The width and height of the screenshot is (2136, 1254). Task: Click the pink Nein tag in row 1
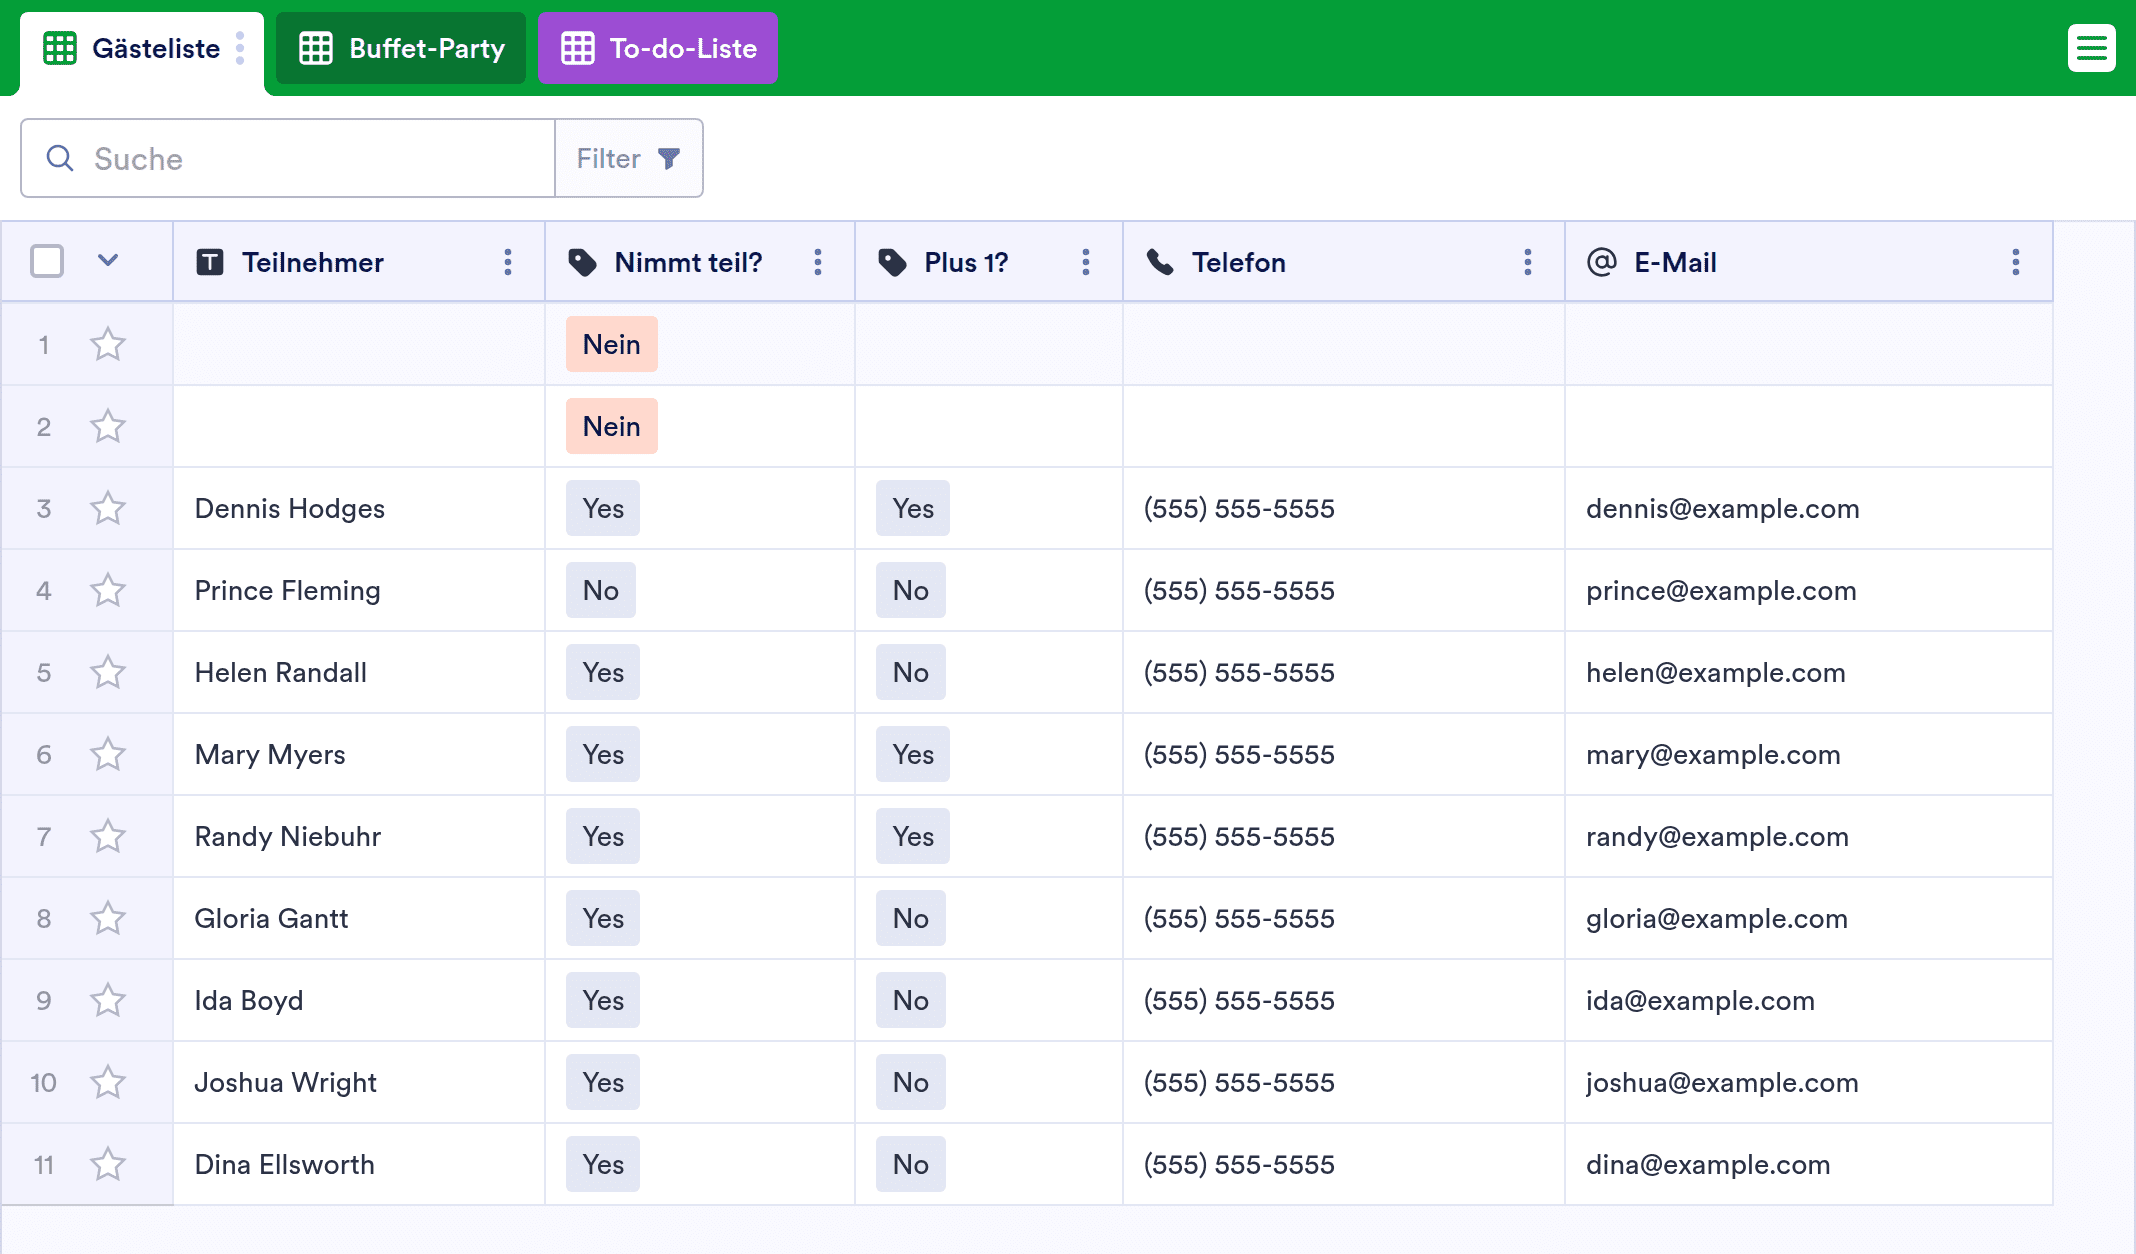click(611, 344)
